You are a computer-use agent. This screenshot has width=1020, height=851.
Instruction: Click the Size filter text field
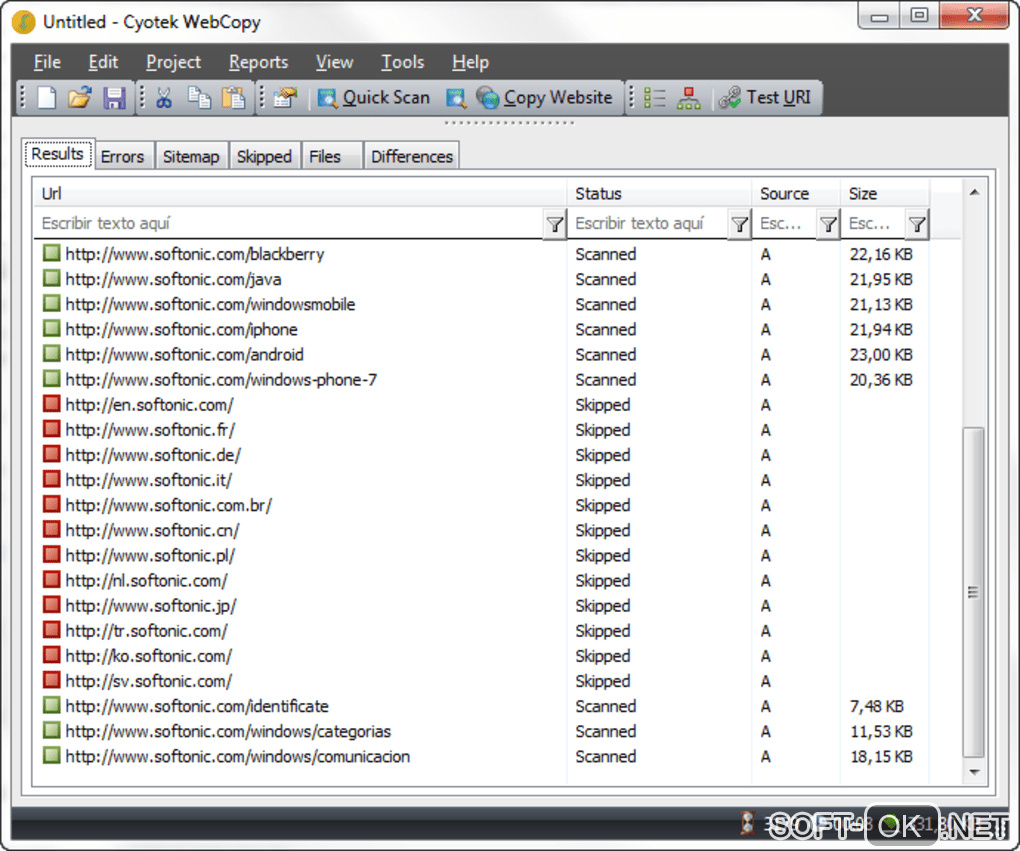click(873, 223)
